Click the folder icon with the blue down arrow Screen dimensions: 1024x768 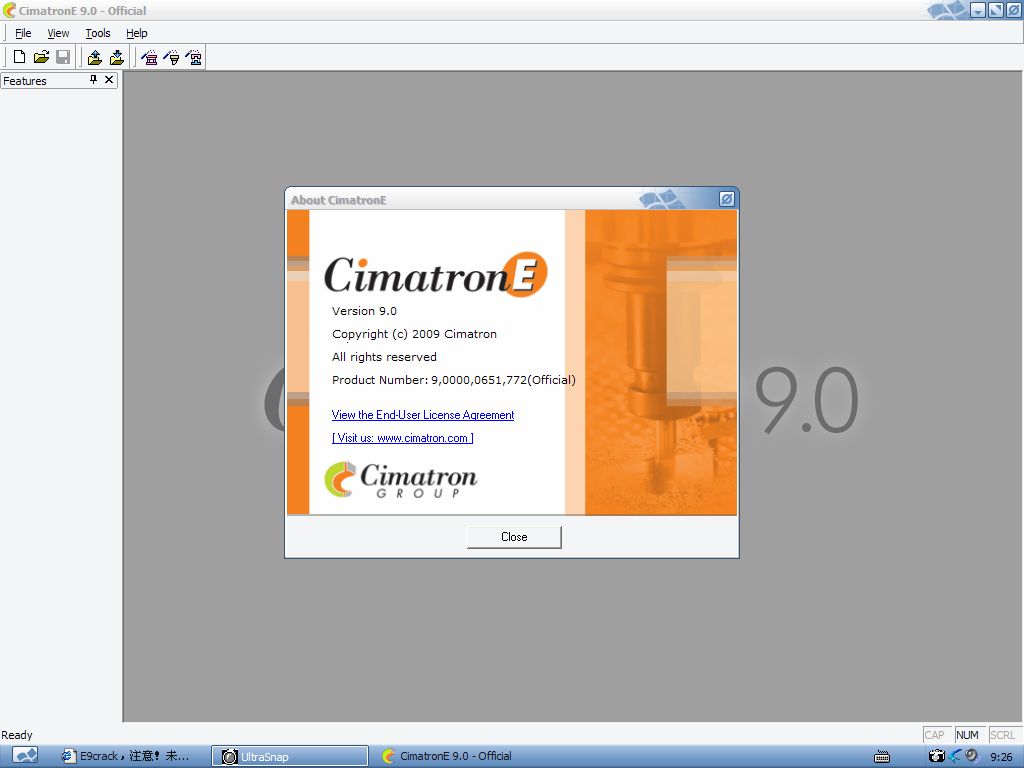[x=117, y=57]
